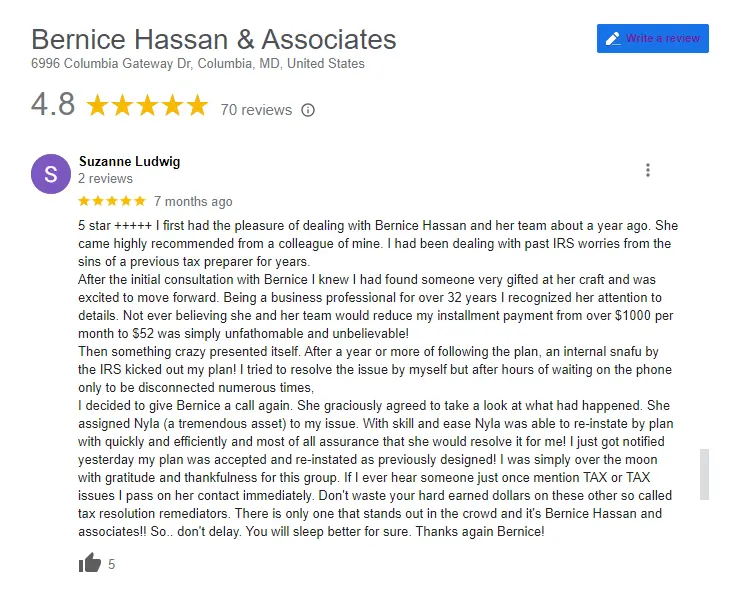Click the Bernice Hassan & Associates heading
This screenshot has height=590, width=750.
click(214, 39)
